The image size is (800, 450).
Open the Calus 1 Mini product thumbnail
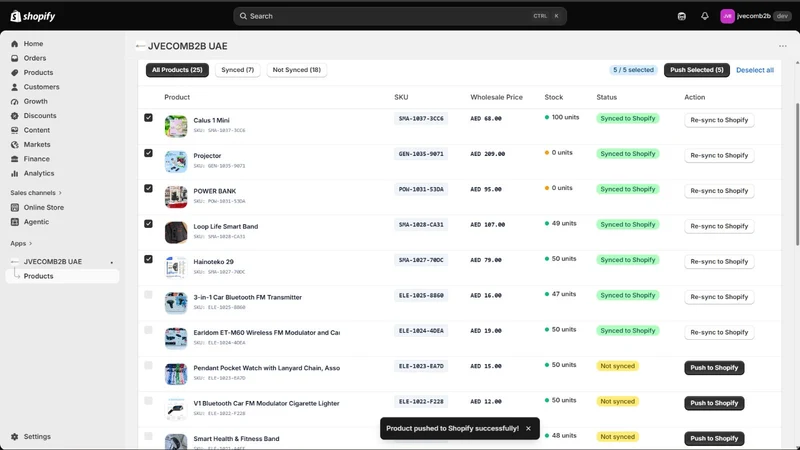pos(176,127)
